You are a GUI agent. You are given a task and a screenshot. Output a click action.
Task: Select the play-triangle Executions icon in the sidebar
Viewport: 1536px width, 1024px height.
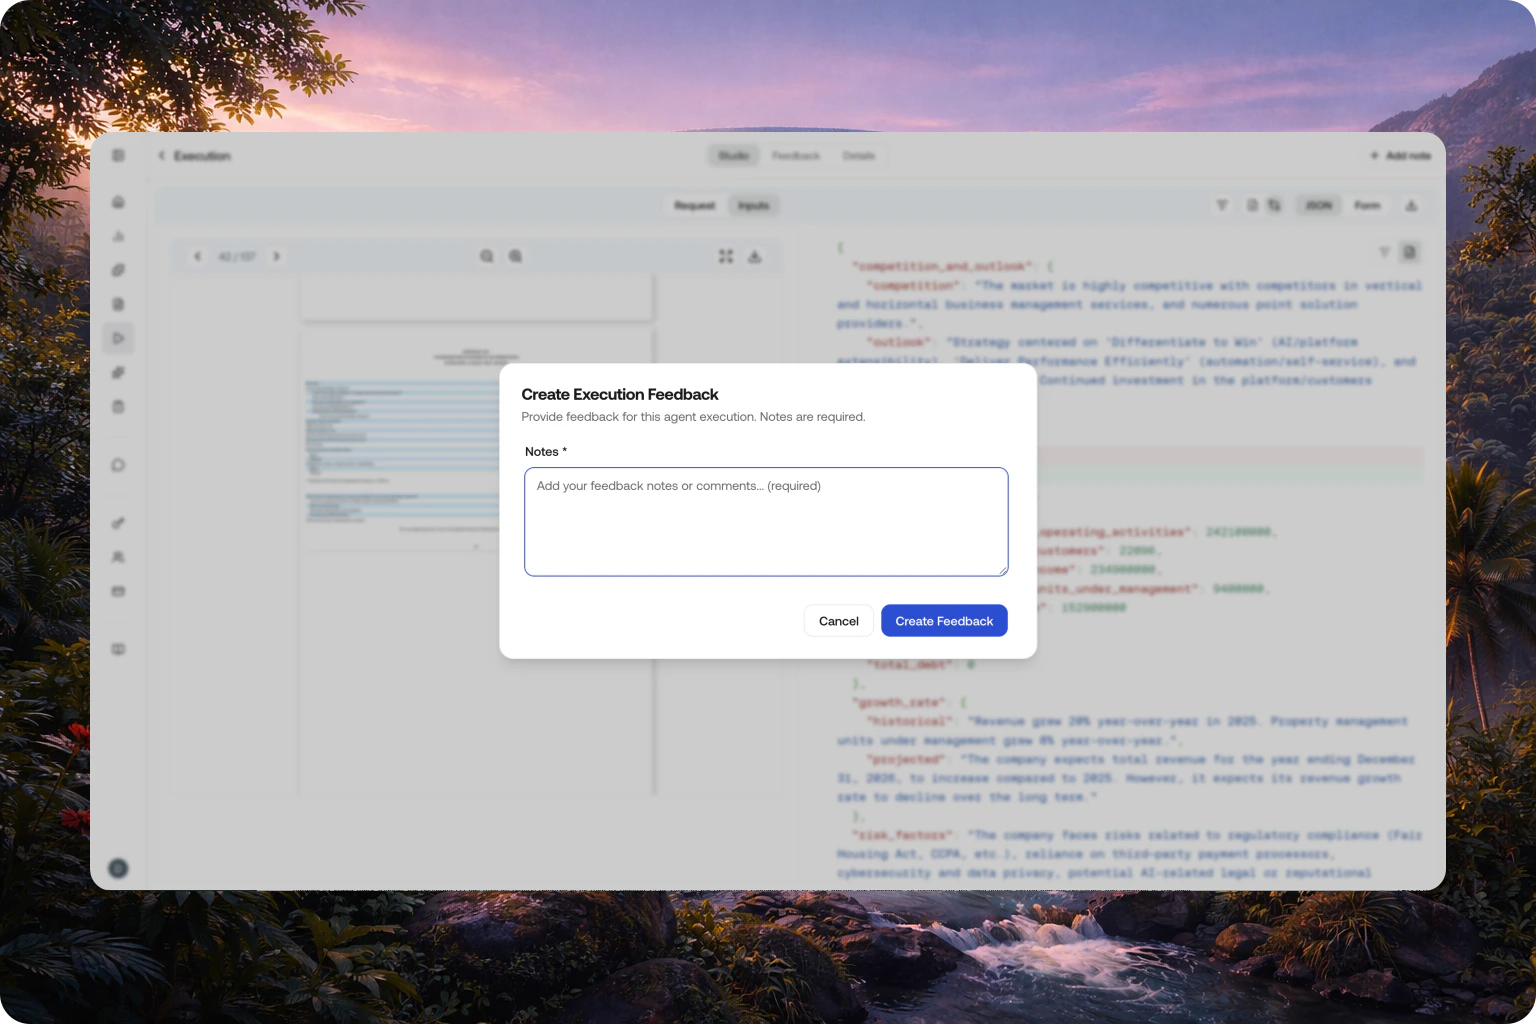[118, 338]
